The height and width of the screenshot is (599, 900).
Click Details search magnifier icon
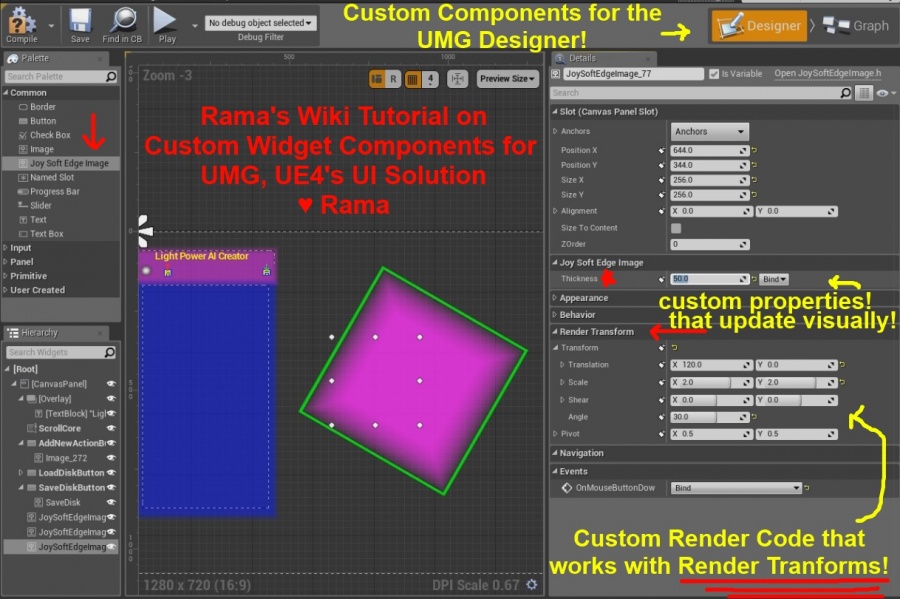click(845, 93)
